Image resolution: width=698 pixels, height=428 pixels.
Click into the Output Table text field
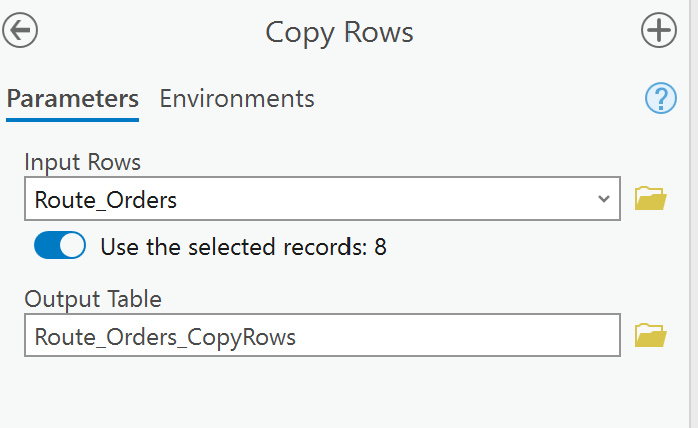pyautogui.click(x=450, y=337)
